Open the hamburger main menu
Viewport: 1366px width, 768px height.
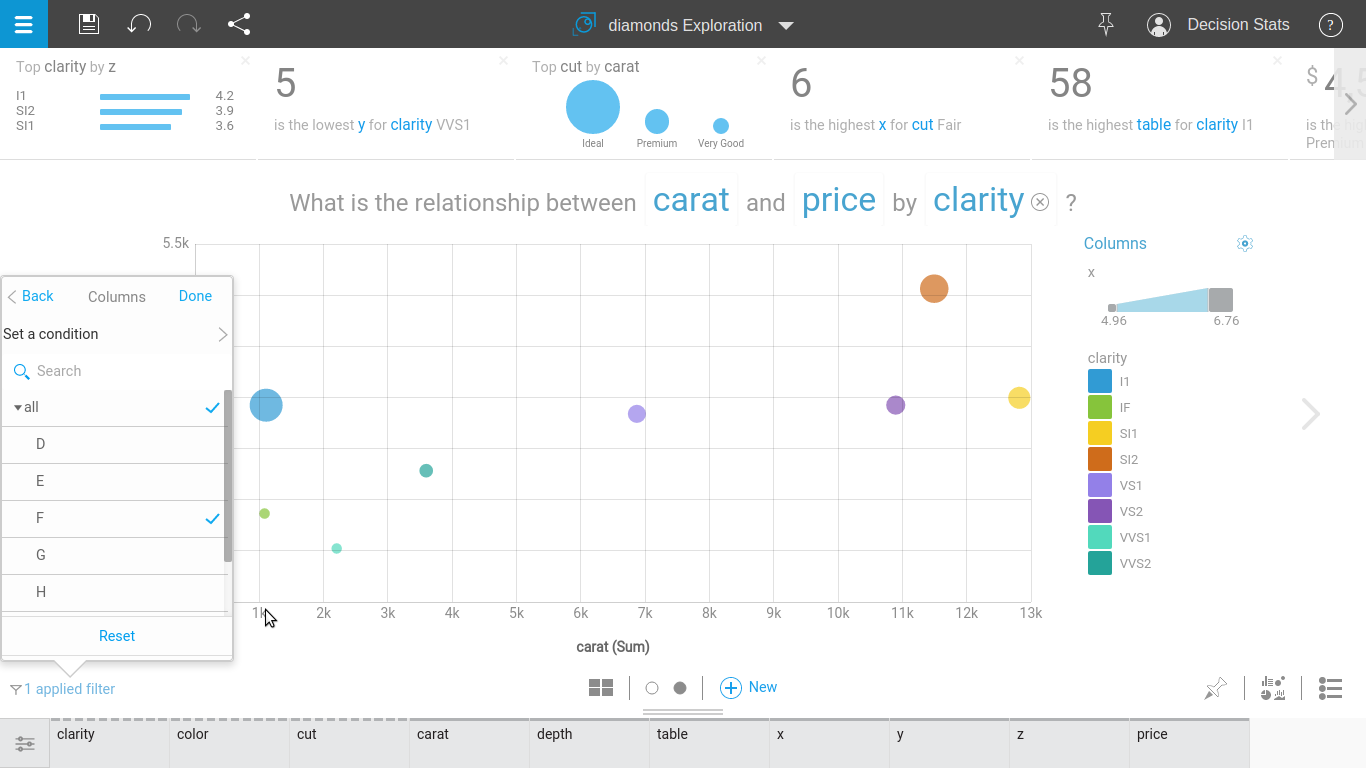click(23, 24)
